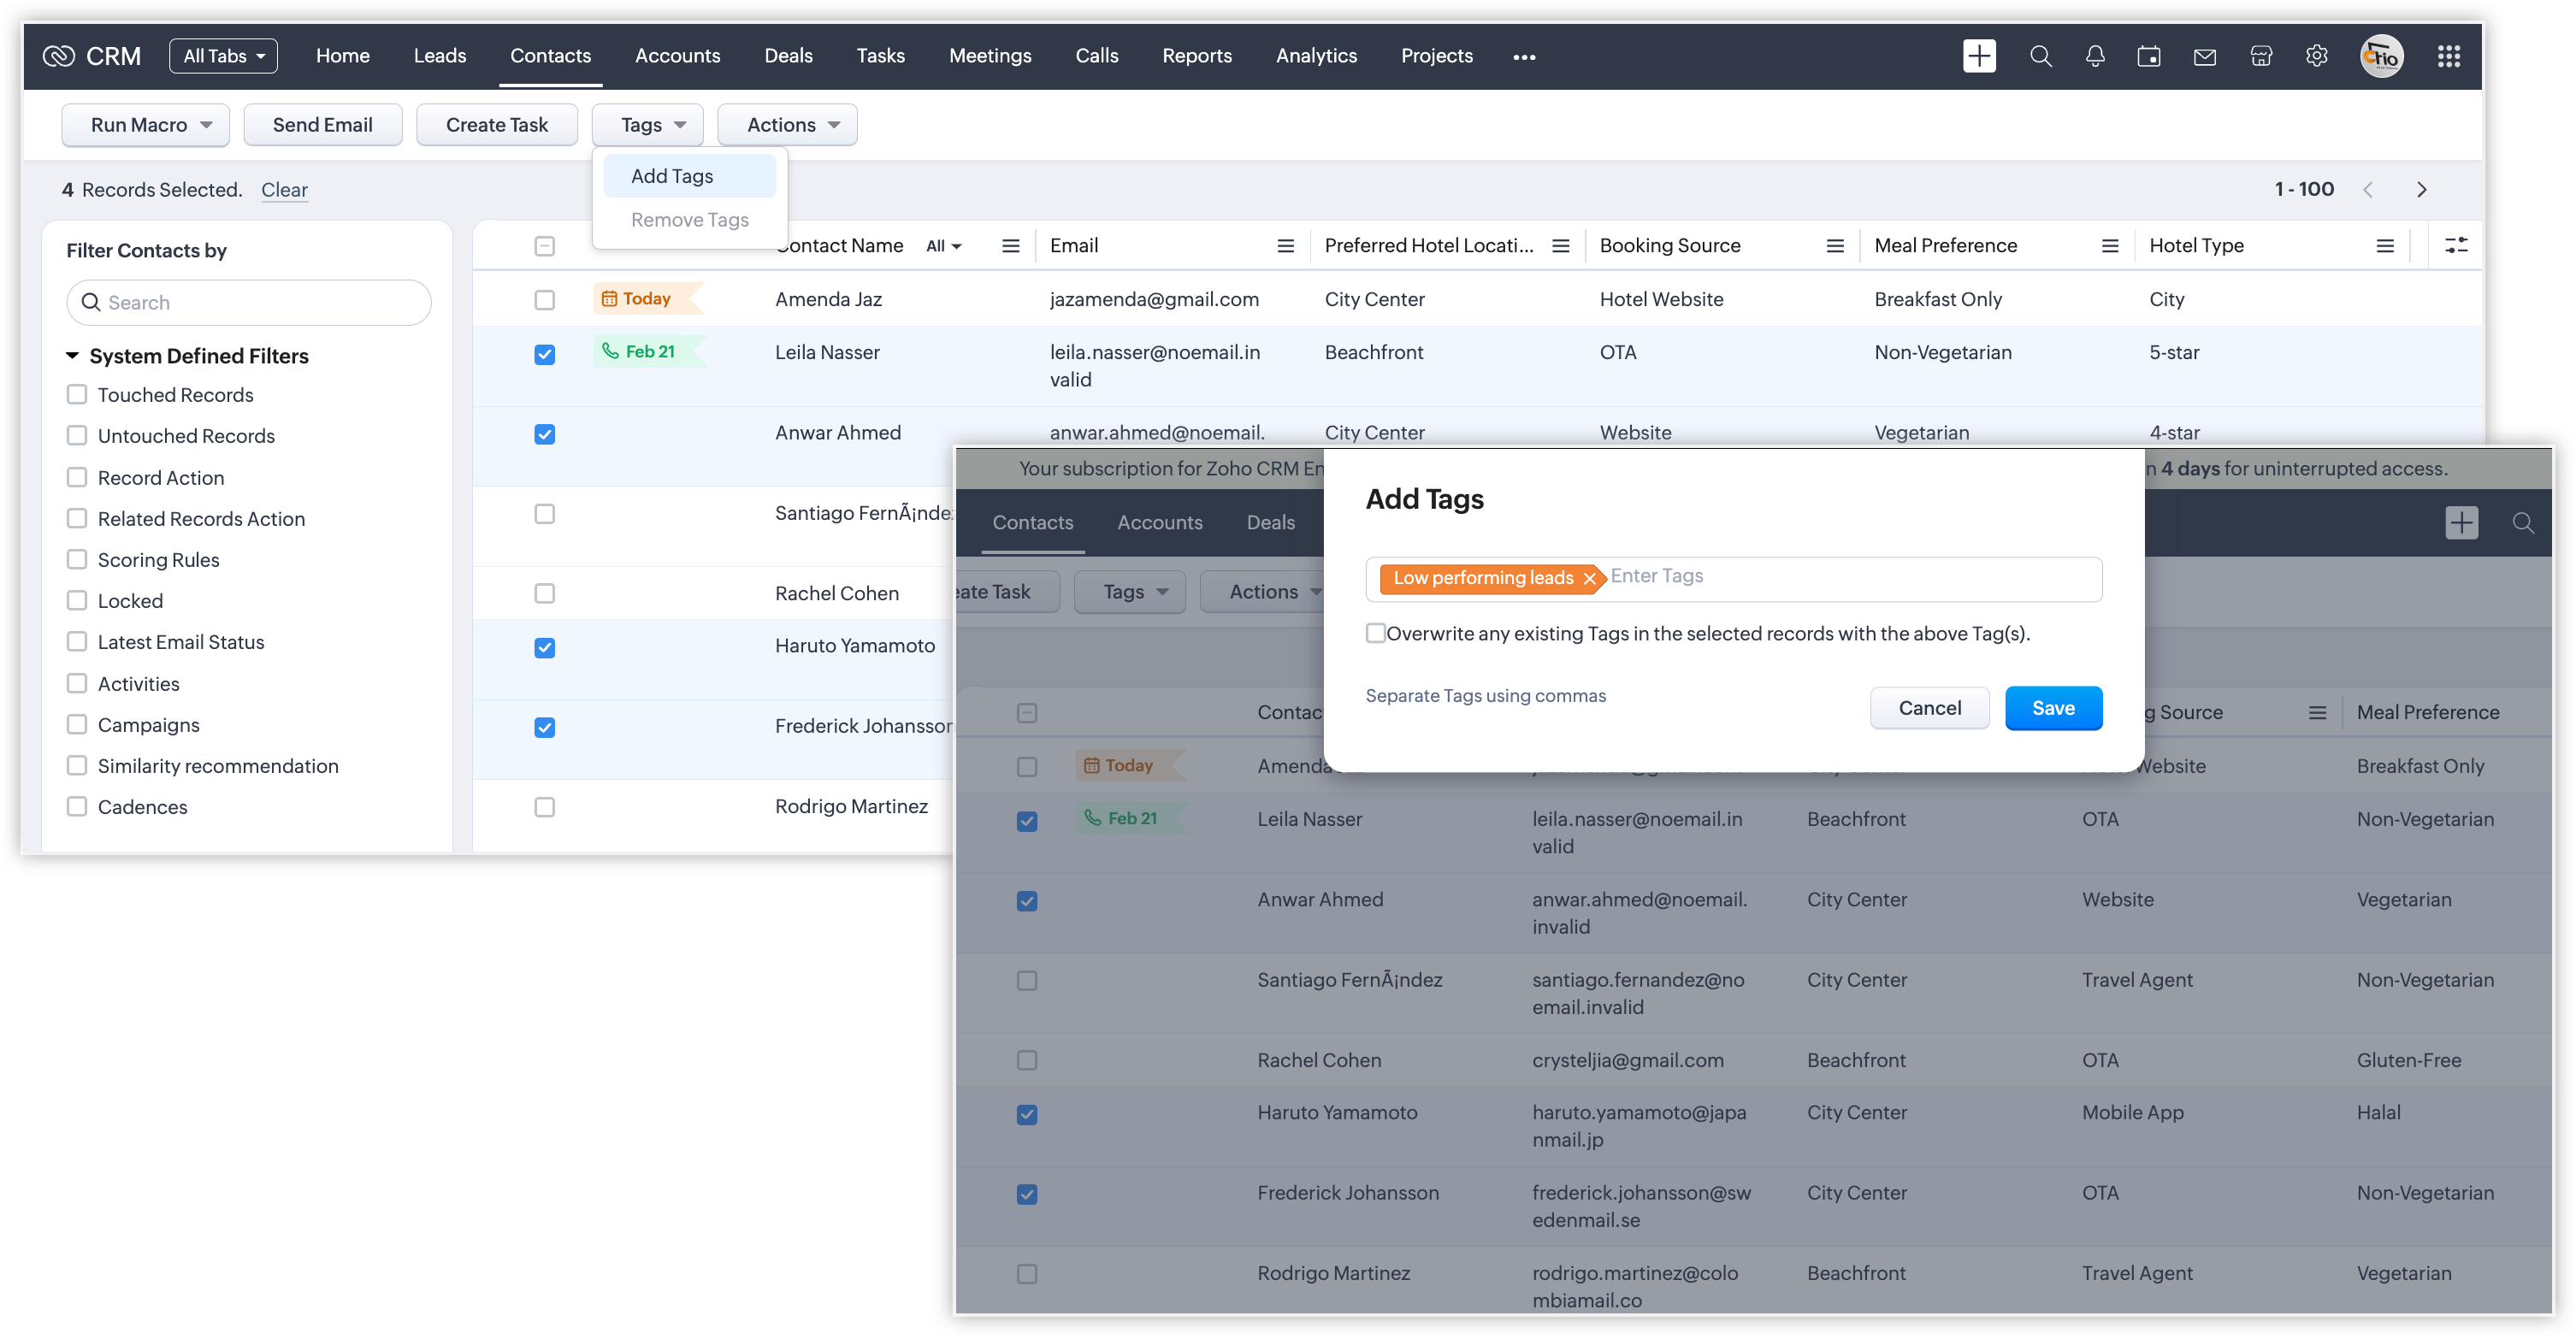Viewport: 2576px width, 1339px height.
Task: Check the Touched Records filter
Action: pyautogui.click(x=77, y=394)
